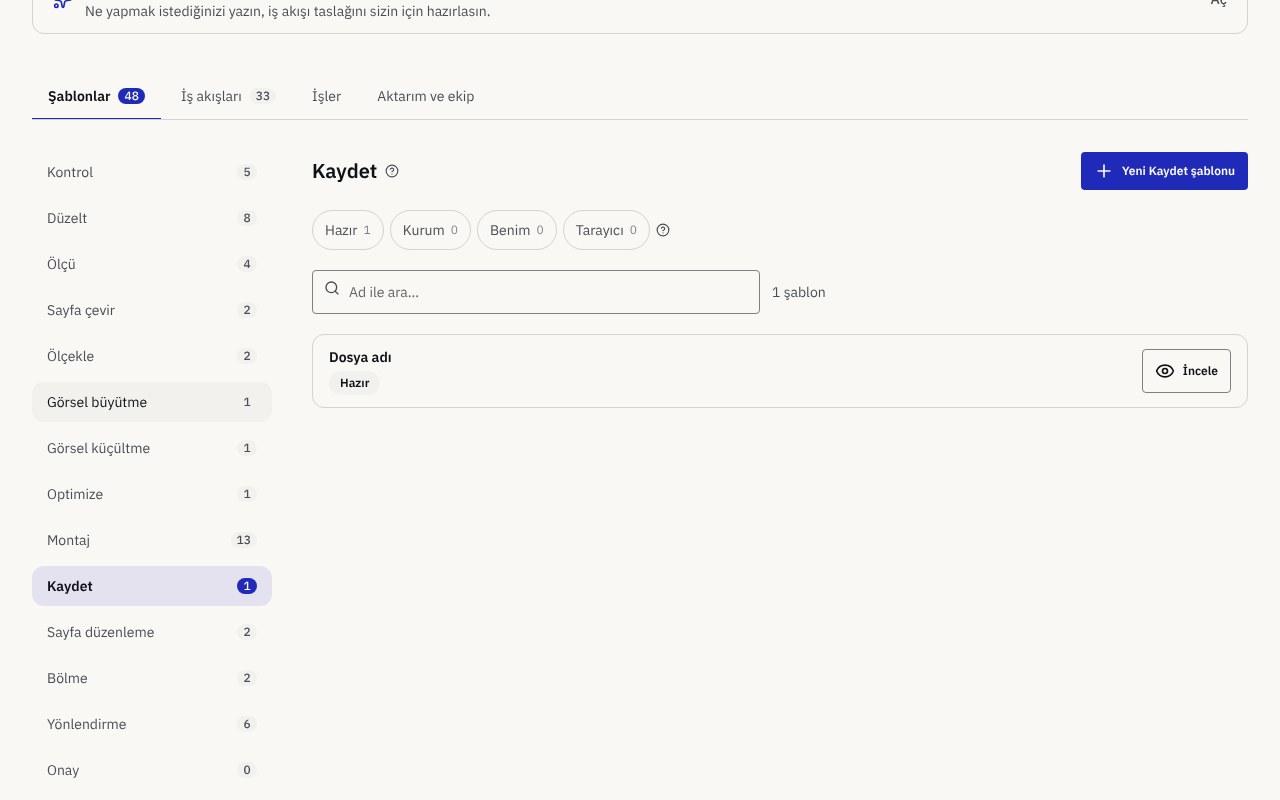Open the Sayfa düzenleme category
Viewport: 1280px width, 800px height.
152,632
